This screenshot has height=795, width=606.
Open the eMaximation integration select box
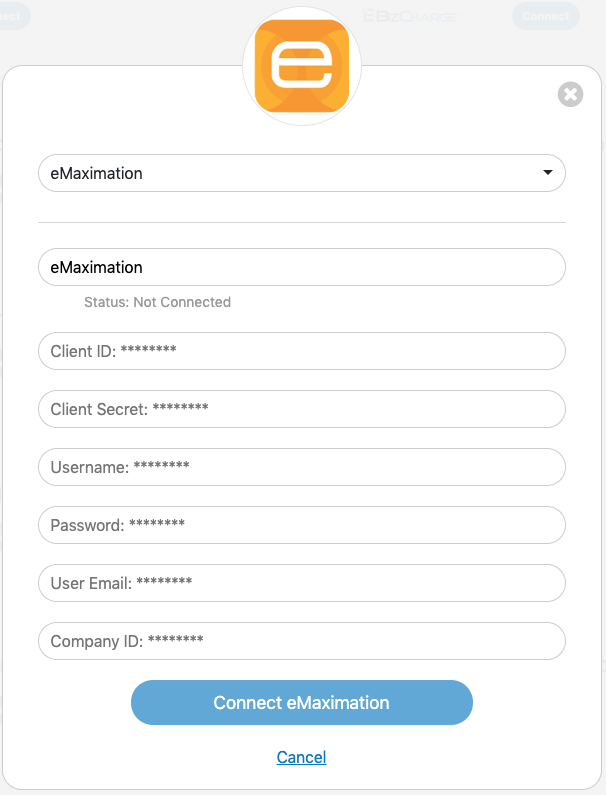(290, 173)
